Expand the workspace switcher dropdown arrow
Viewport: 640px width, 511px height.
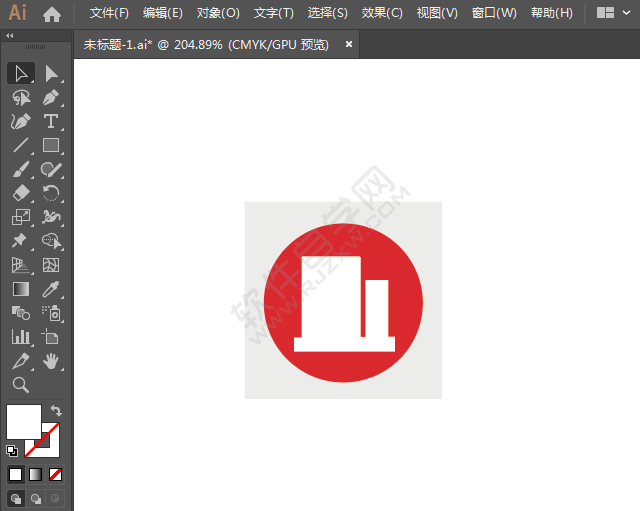pos(627,13)
